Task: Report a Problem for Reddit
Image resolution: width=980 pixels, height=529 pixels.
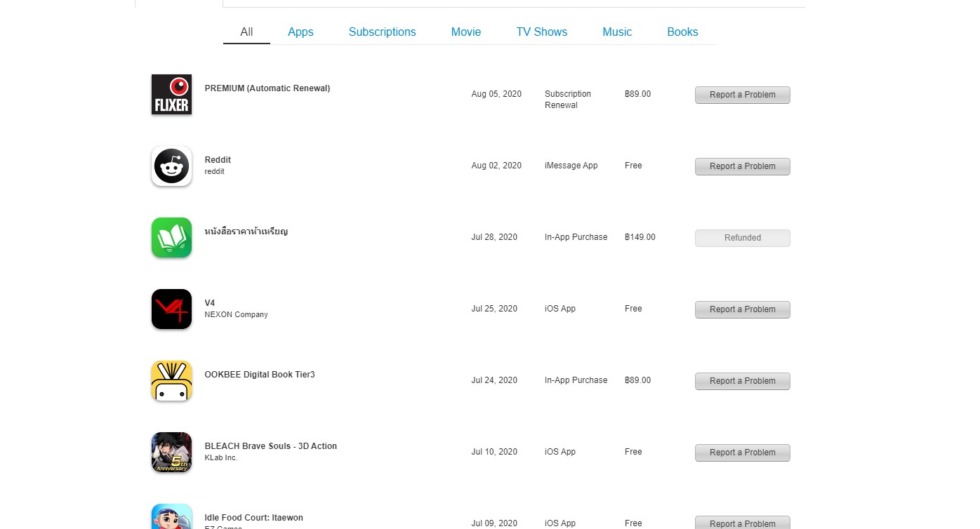Action: pyautogui.click(x=742, y=166)
